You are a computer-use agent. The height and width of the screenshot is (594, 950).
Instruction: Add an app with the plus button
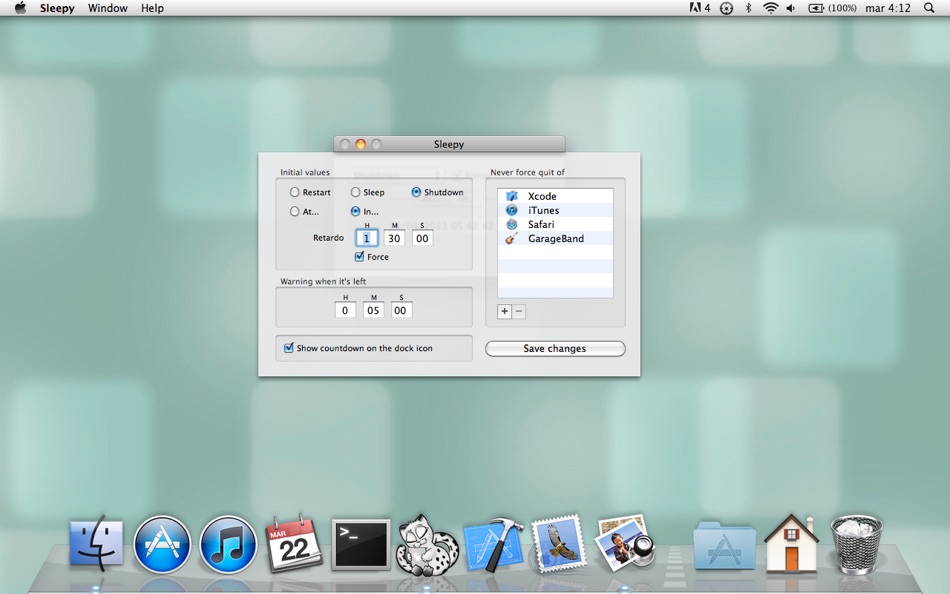(505, 311)
